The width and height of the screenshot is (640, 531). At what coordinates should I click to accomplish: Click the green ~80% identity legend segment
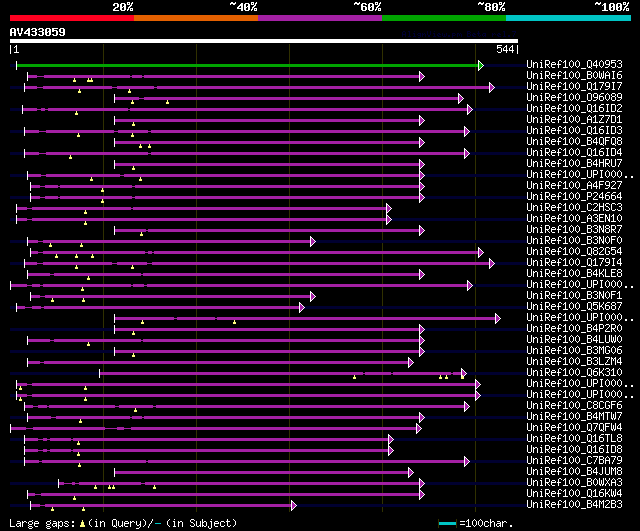[x=444, y=18]
